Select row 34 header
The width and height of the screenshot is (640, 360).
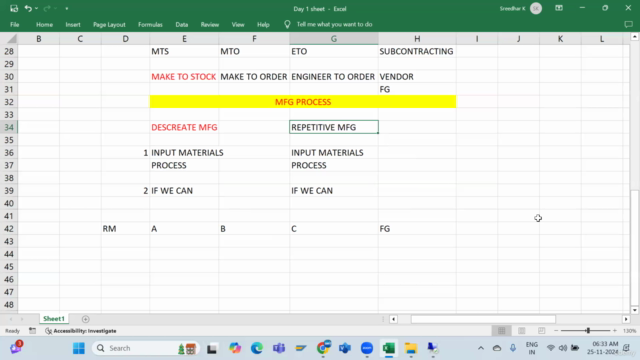coord(9,127)
